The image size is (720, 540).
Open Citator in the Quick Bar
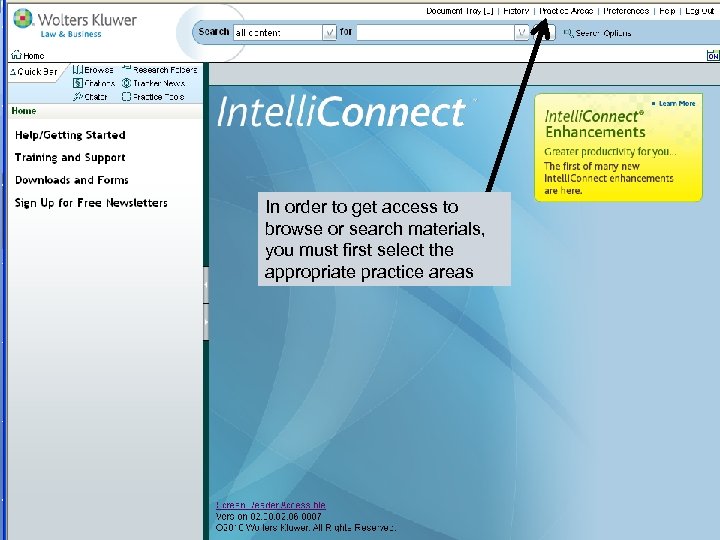[90, 97]
